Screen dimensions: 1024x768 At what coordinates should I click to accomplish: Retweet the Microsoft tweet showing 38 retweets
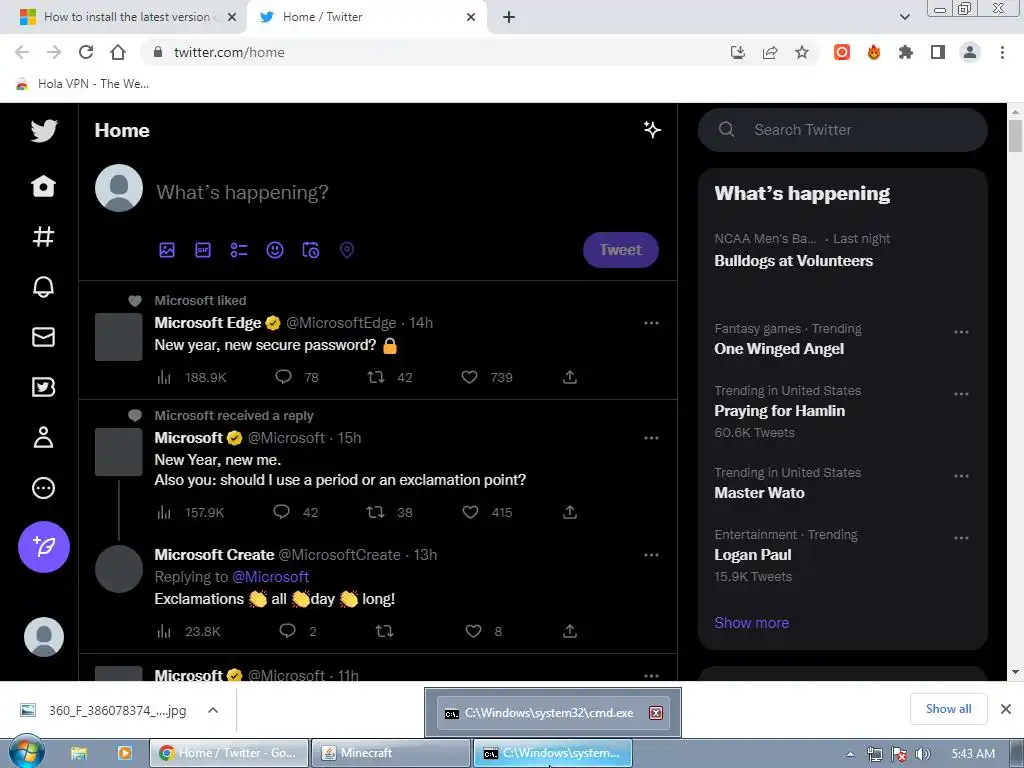376,512
